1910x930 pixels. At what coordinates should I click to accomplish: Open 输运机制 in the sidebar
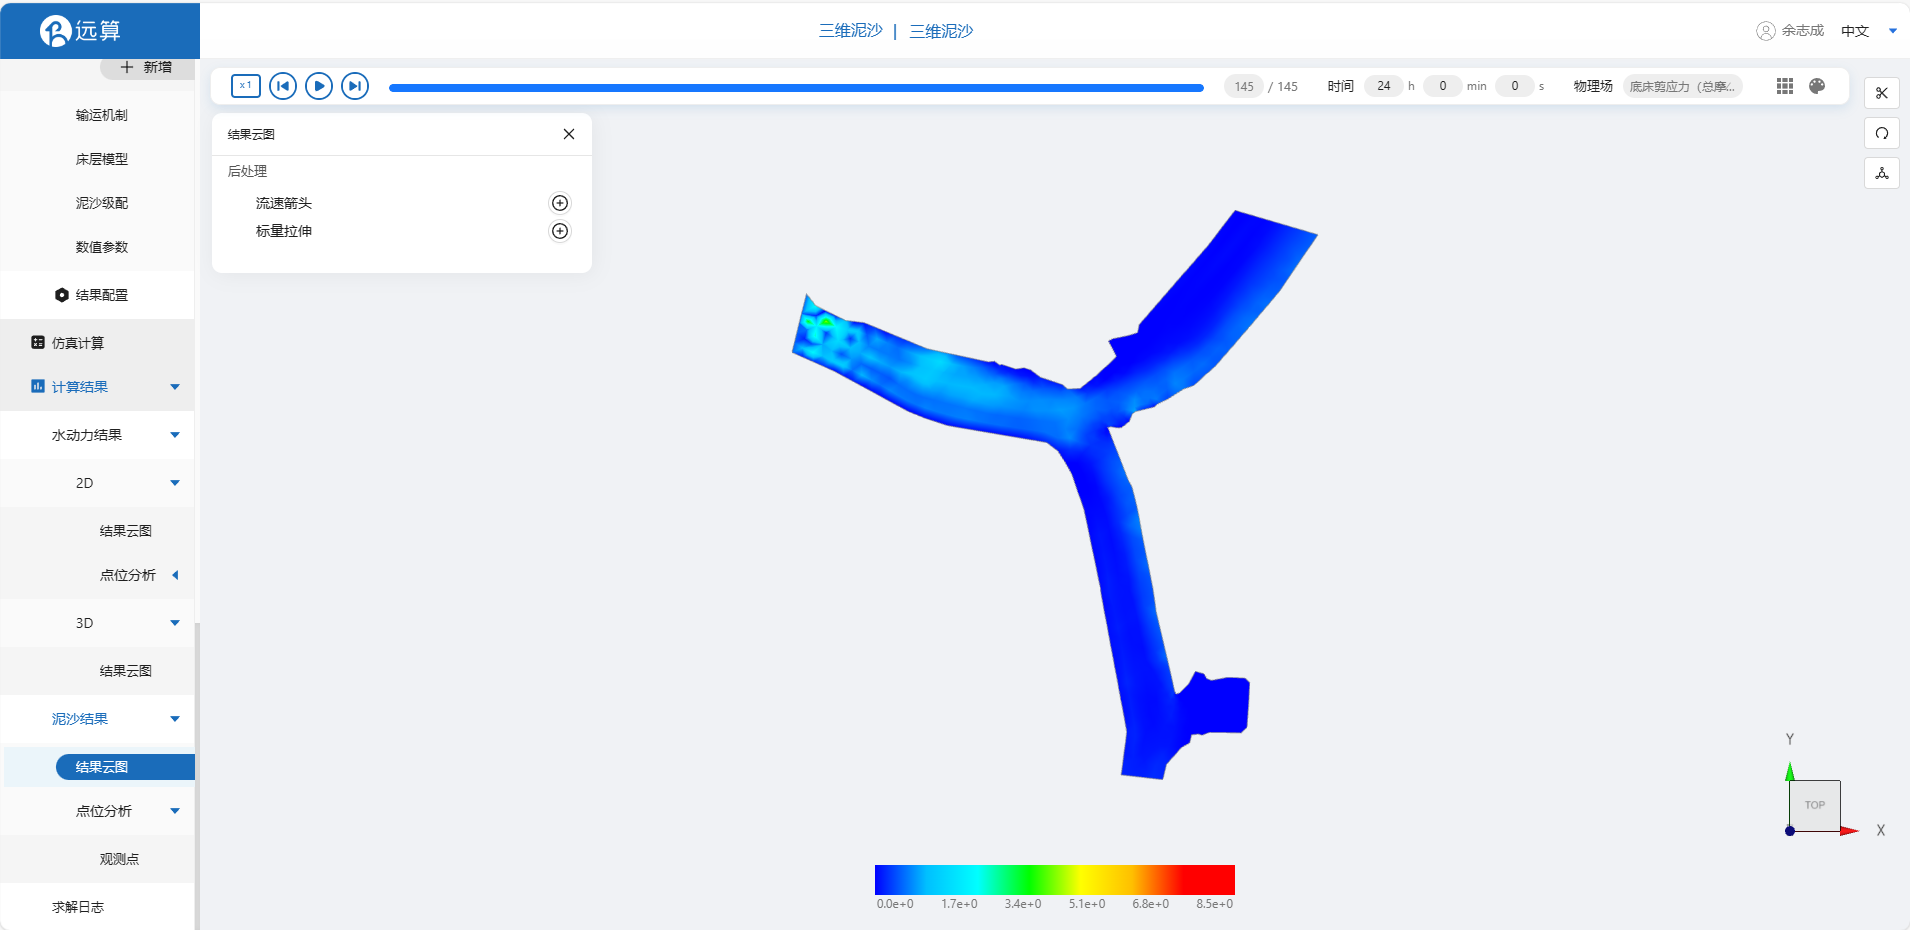pos(102,115)
